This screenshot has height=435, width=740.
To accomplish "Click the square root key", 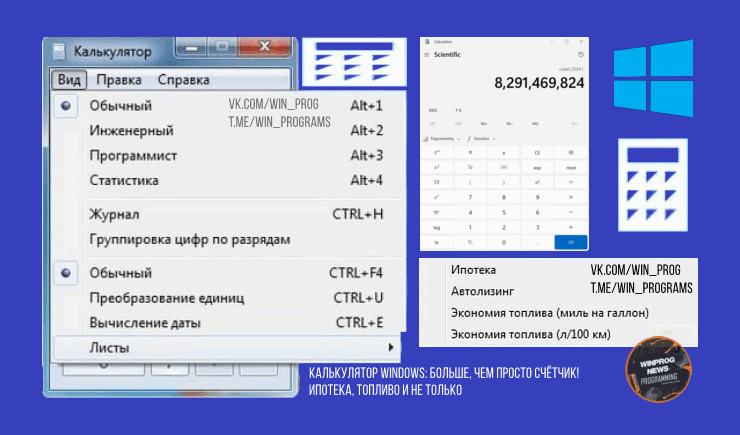I will pyautogui.click(x=437, y=182).
